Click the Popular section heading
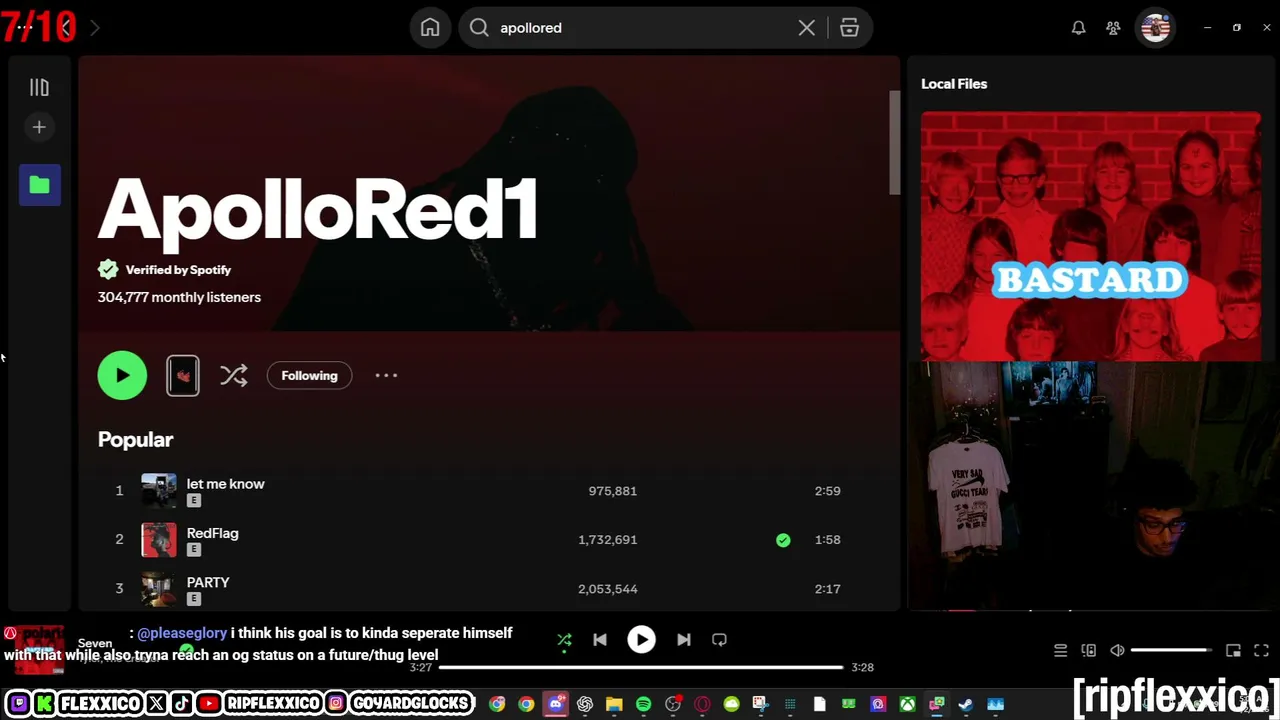Viewport: 1280px width, 720px height. click(135, 440)
